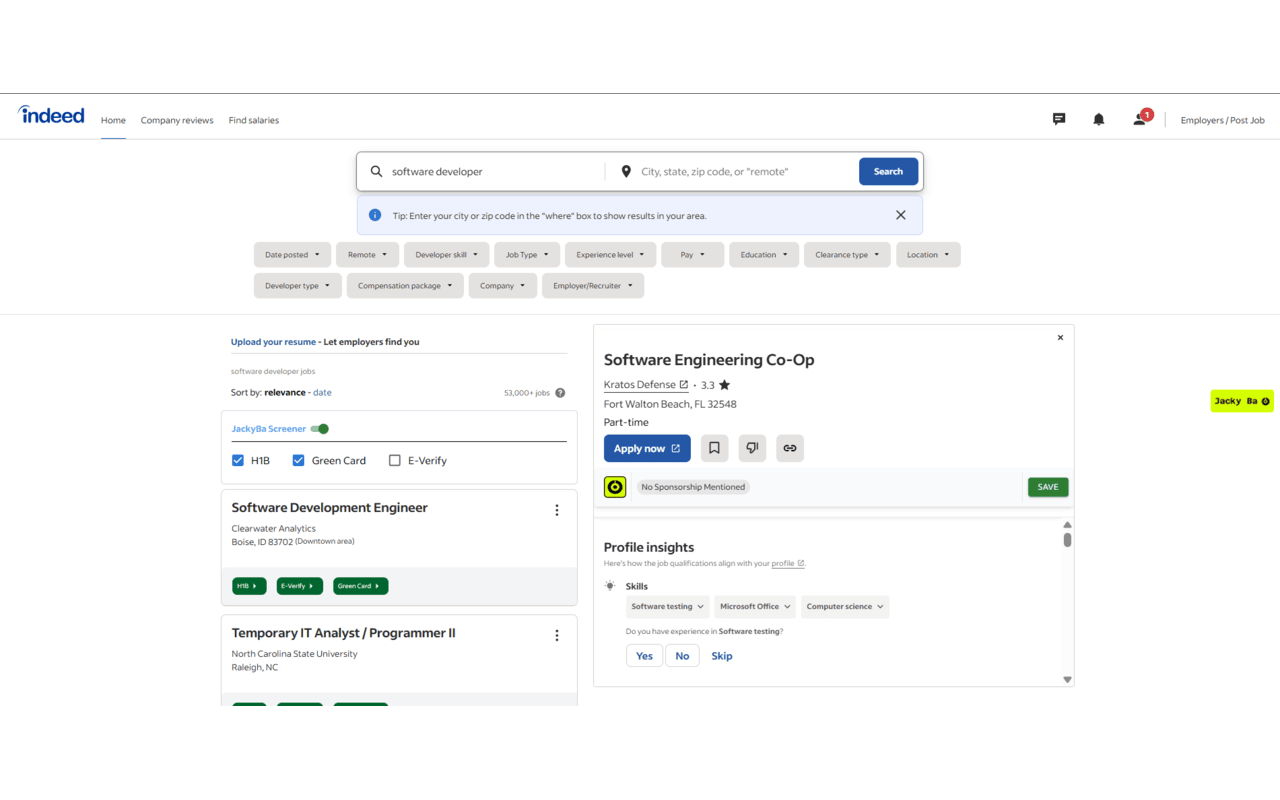Dismiss the location tip banner

(901, 215)
